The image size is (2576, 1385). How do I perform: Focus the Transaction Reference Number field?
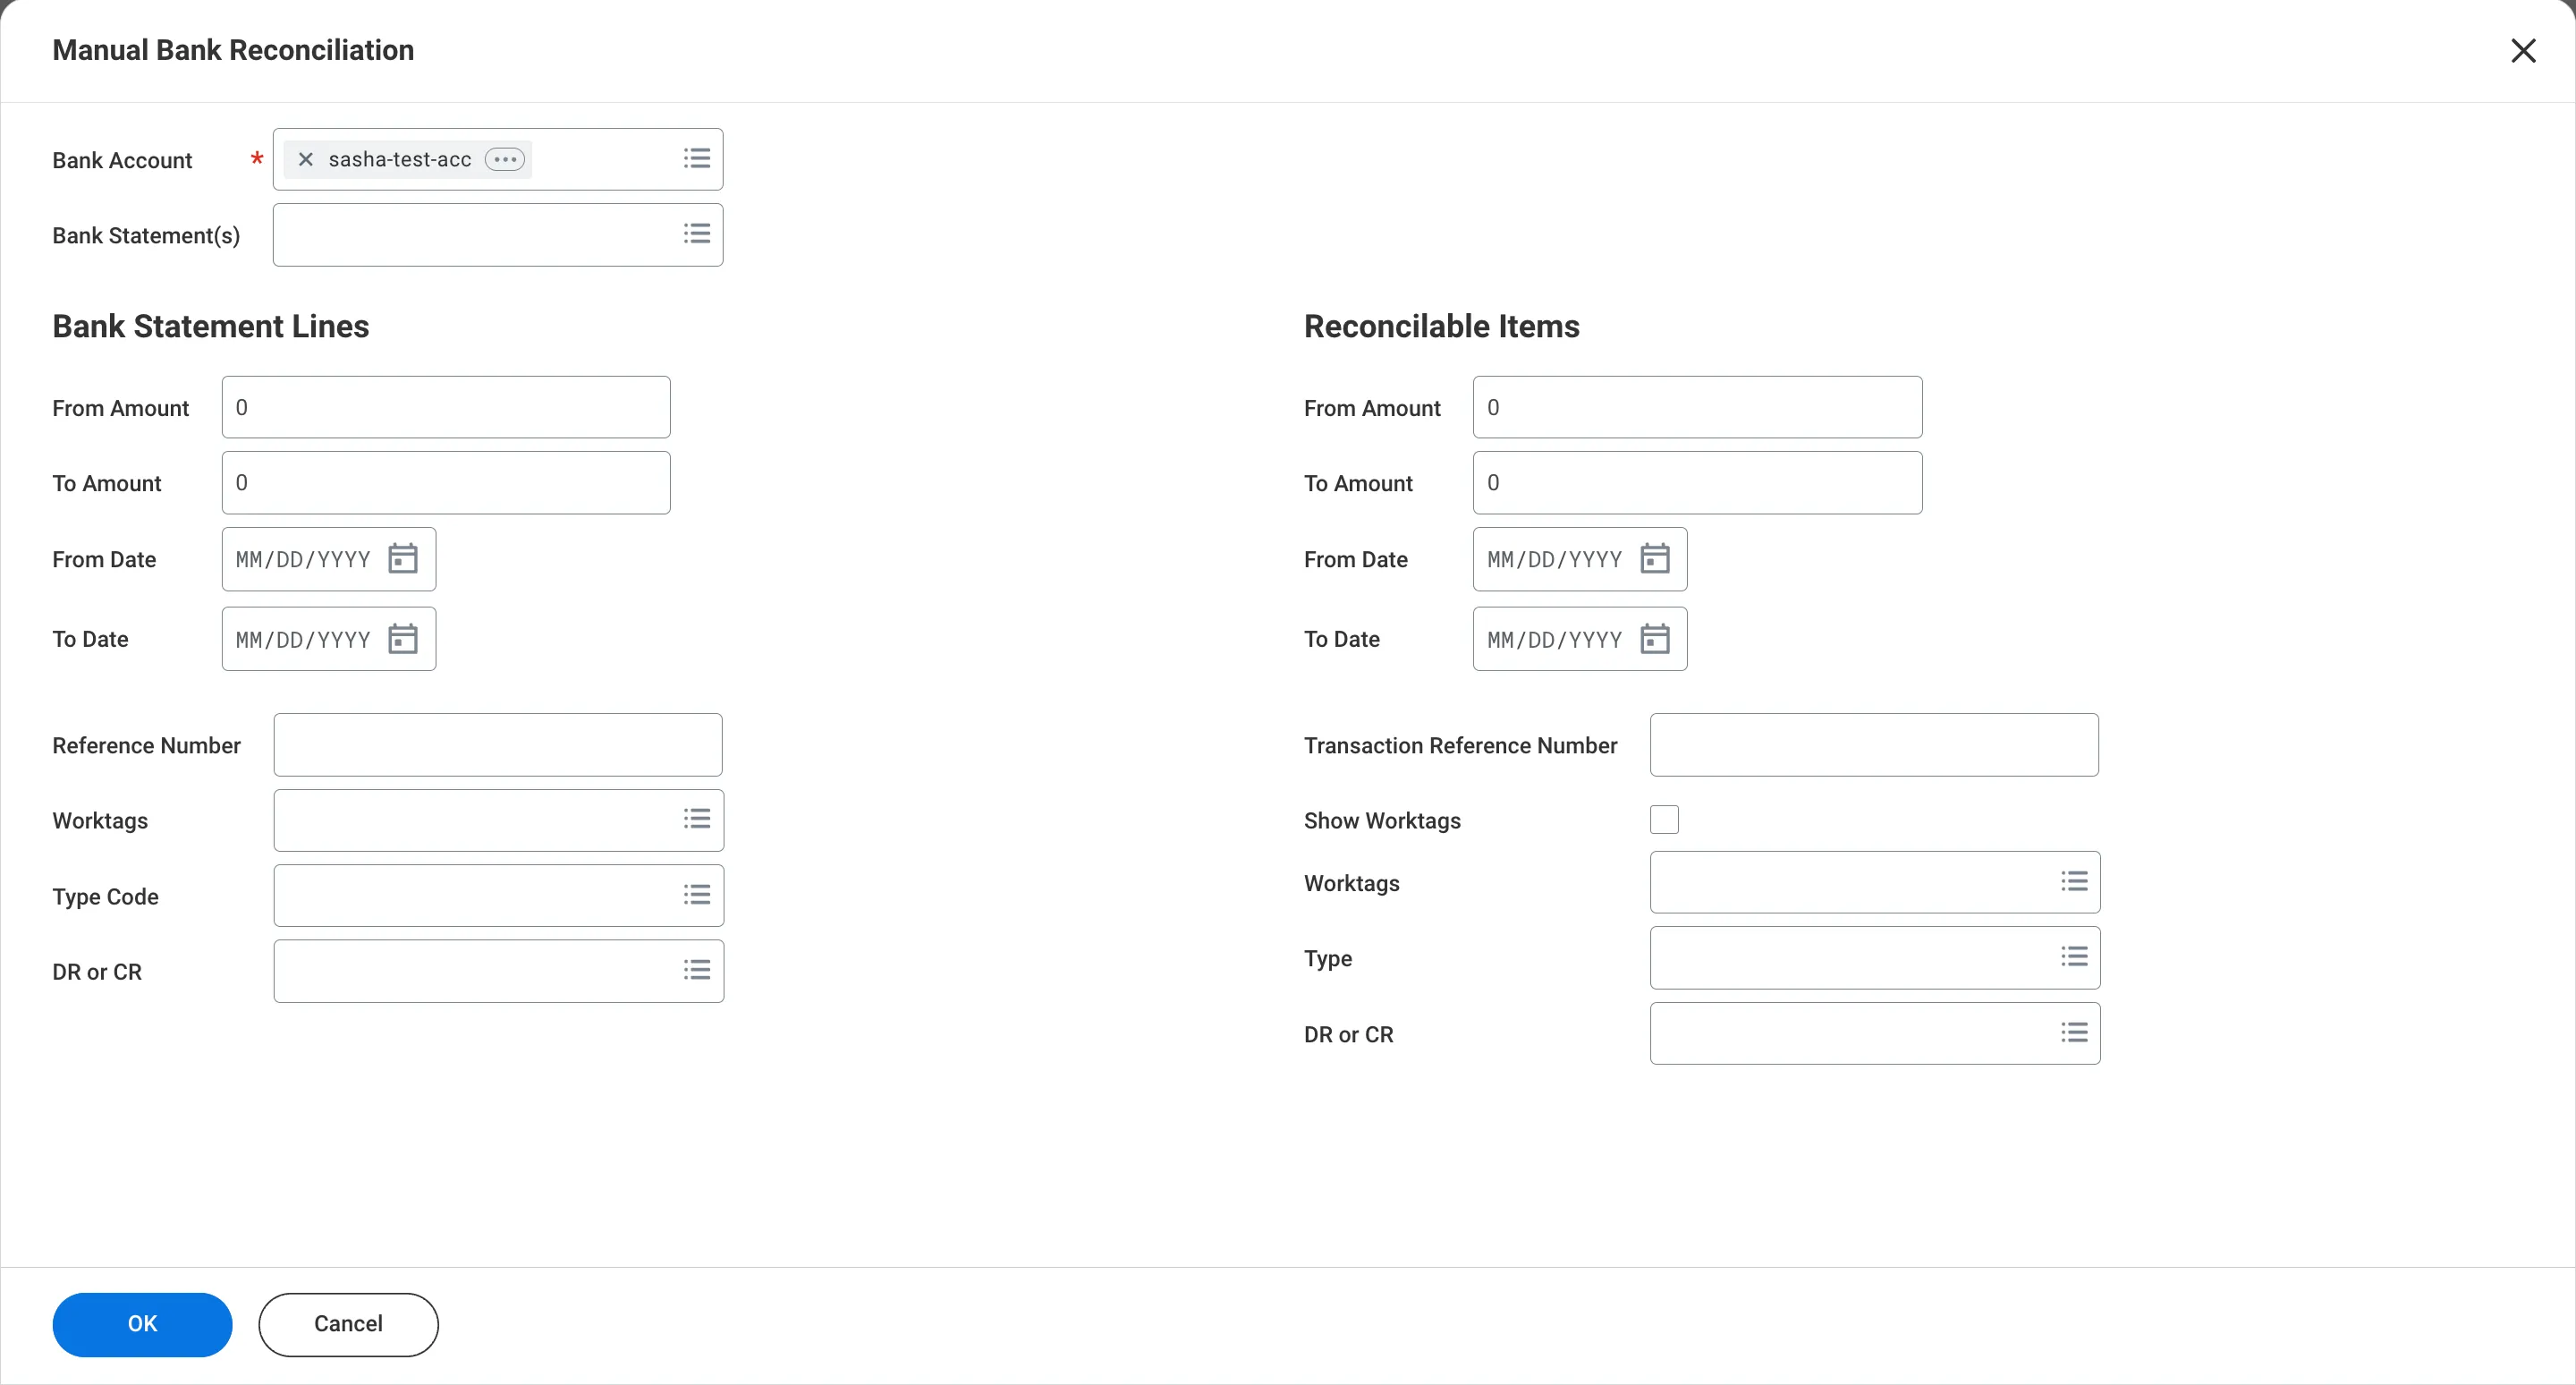(x=1874, y=745)
